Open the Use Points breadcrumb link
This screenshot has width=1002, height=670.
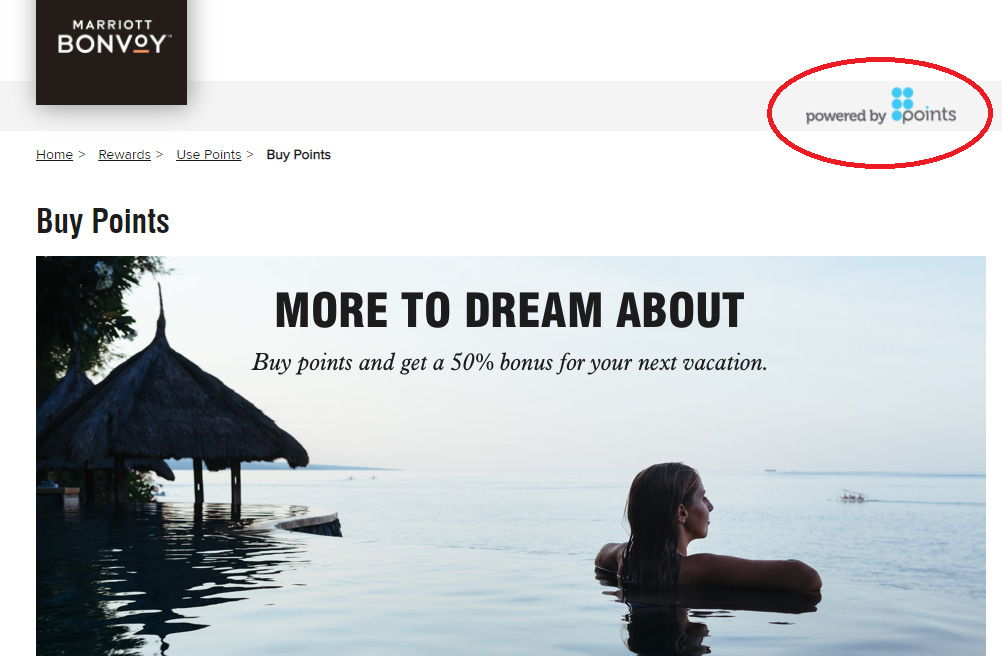coord(209,155)
